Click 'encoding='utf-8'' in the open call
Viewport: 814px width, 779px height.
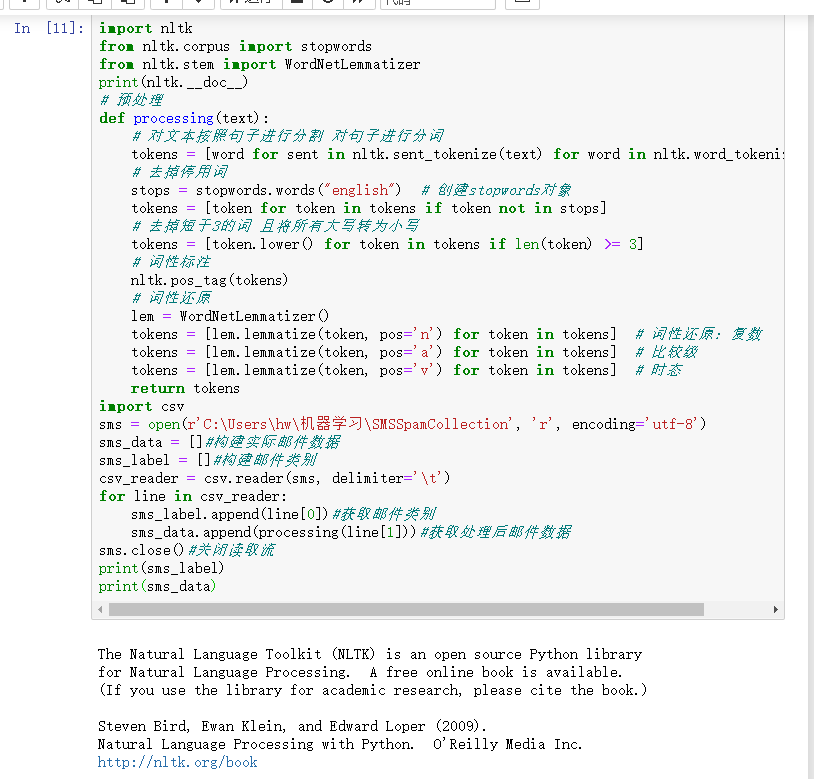634,424
